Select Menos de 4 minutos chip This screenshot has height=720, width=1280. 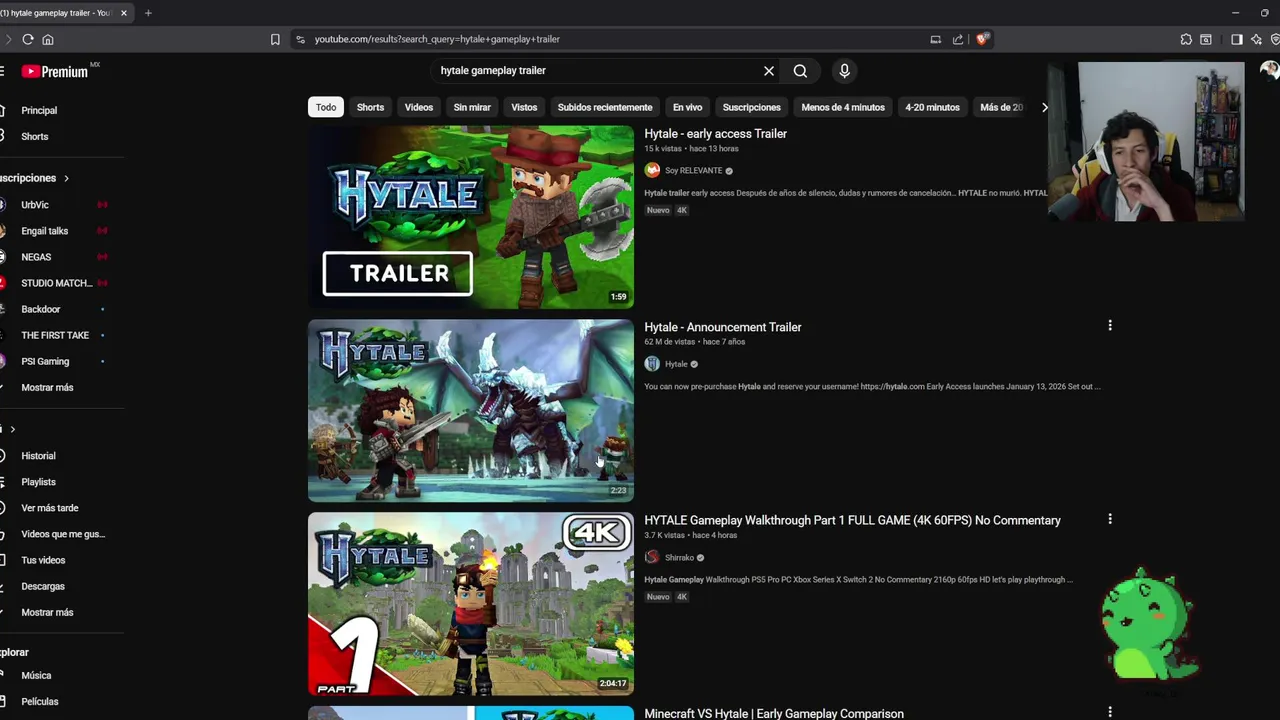[843, 107]
